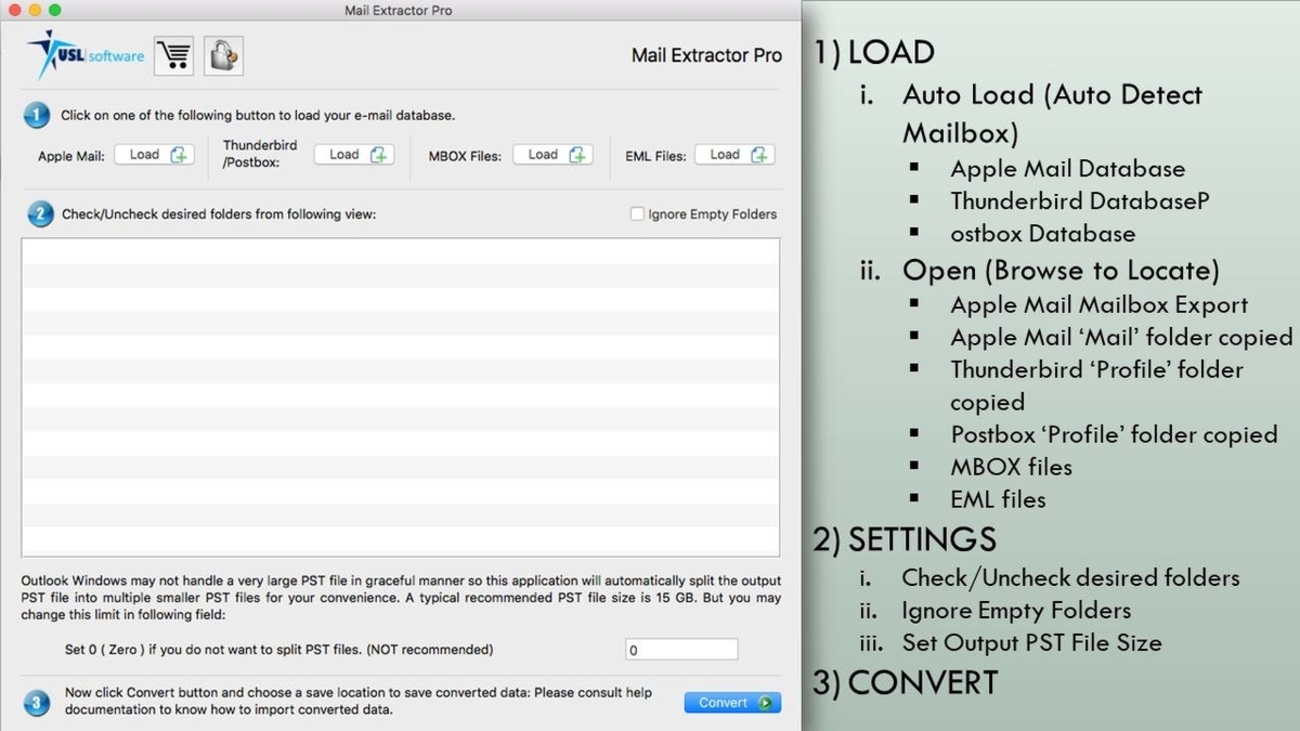
Task: Click the "EML Files:" label in the app
Action: point(656,156)
